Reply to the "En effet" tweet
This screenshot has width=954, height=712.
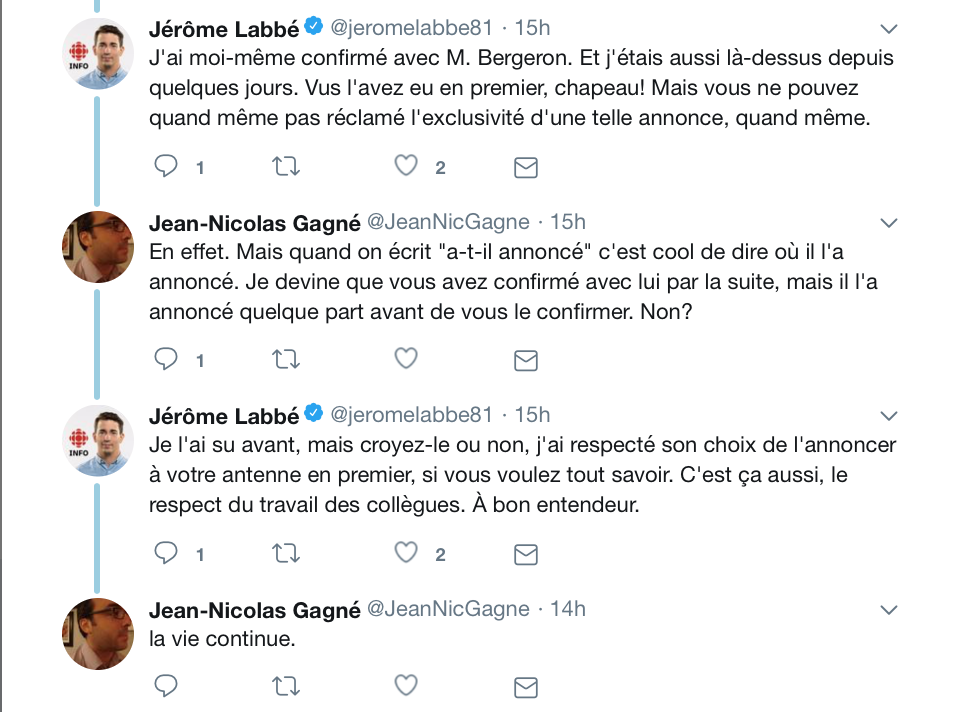[x=165, y=359]
